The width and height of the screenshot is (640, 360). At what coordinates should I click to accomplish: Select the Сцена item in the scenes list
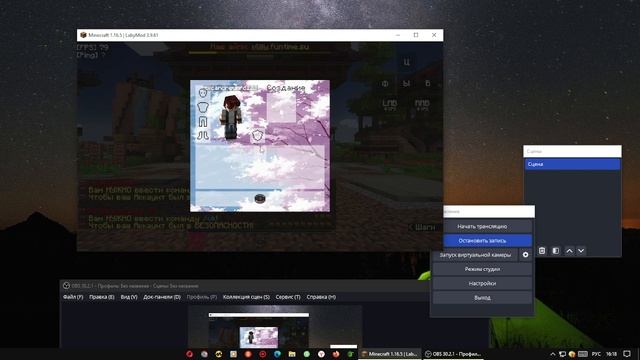coord(572,164)
